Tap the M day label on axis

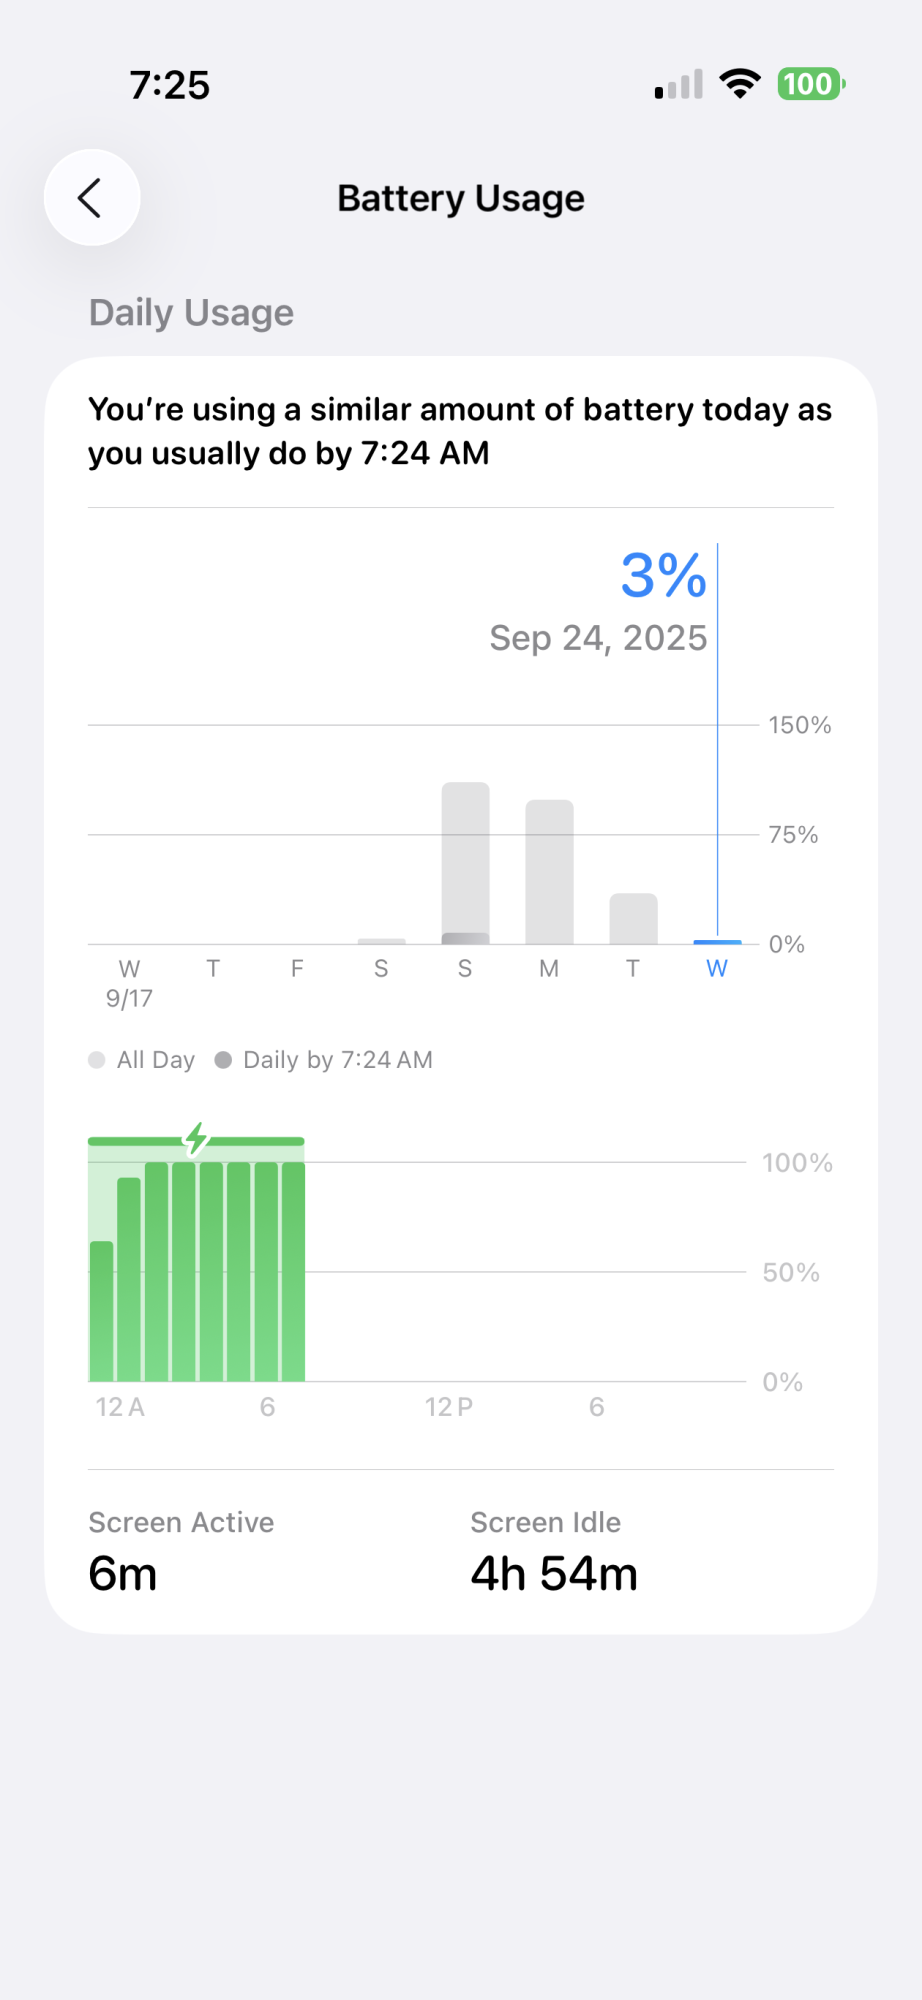[549, 969]
